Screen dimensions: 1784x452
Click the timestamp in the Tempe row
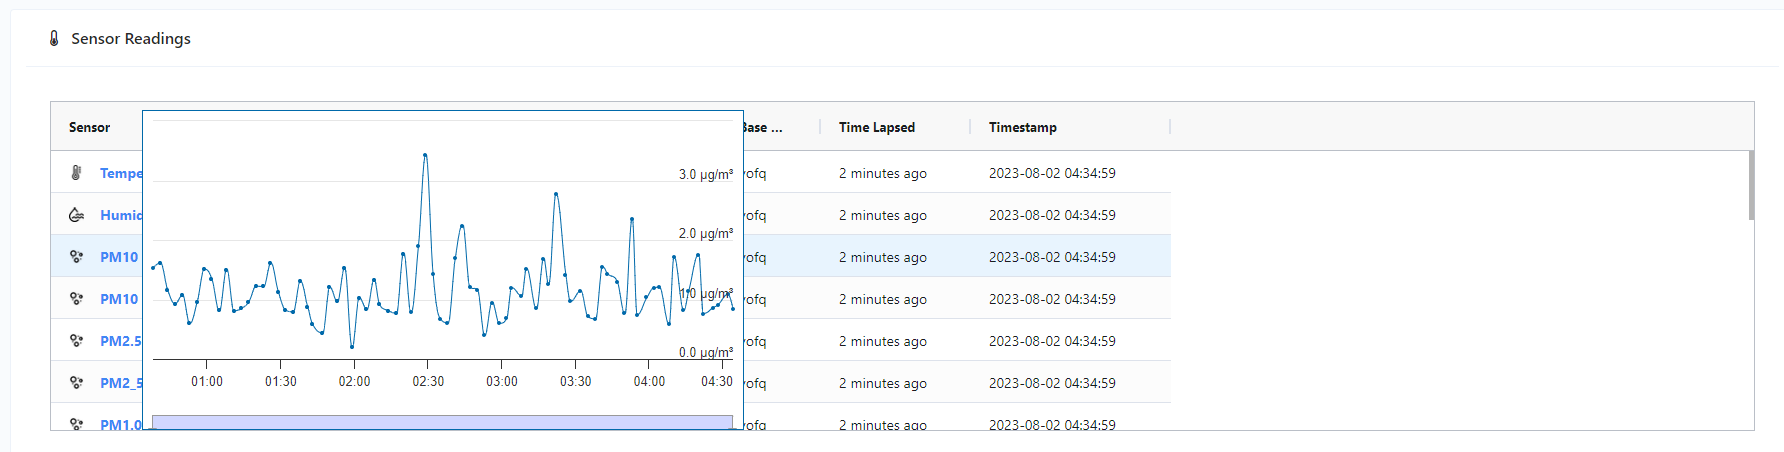coord(1052,173)
